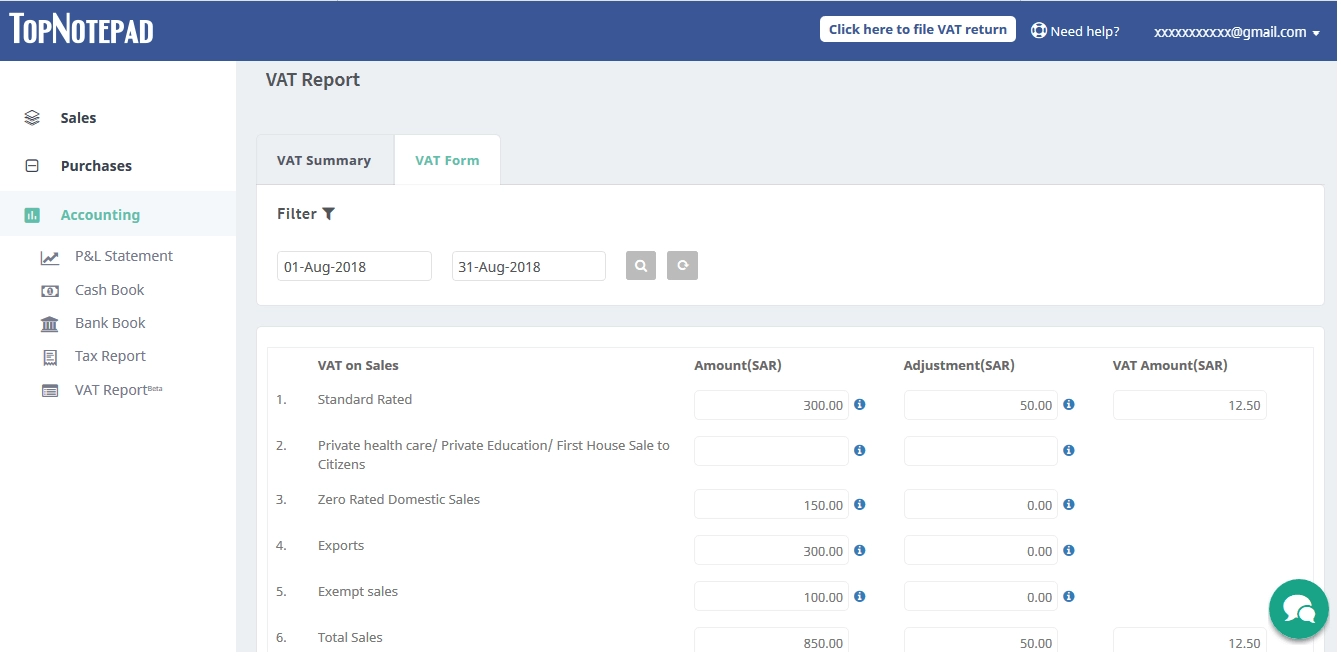Switch to the VAT Summary tab
1341x660 pixels.
coord(325,159)
